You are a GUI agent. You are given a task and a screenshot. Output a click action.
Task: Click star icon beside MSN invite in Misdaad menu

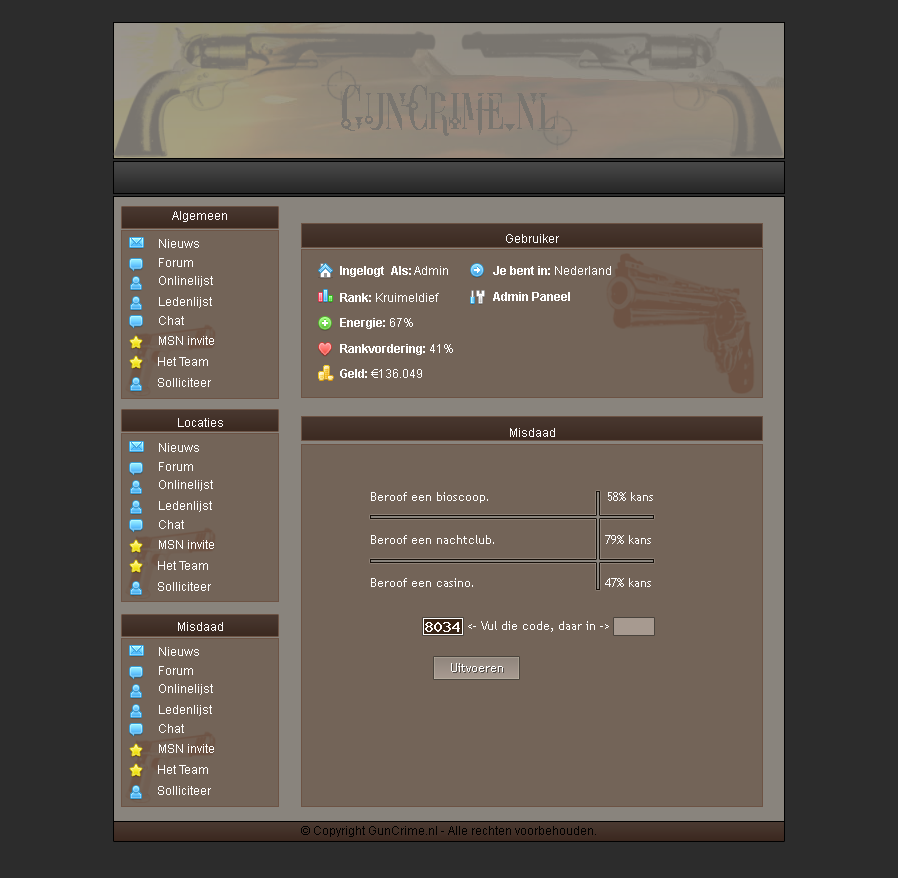coord(136,750)
